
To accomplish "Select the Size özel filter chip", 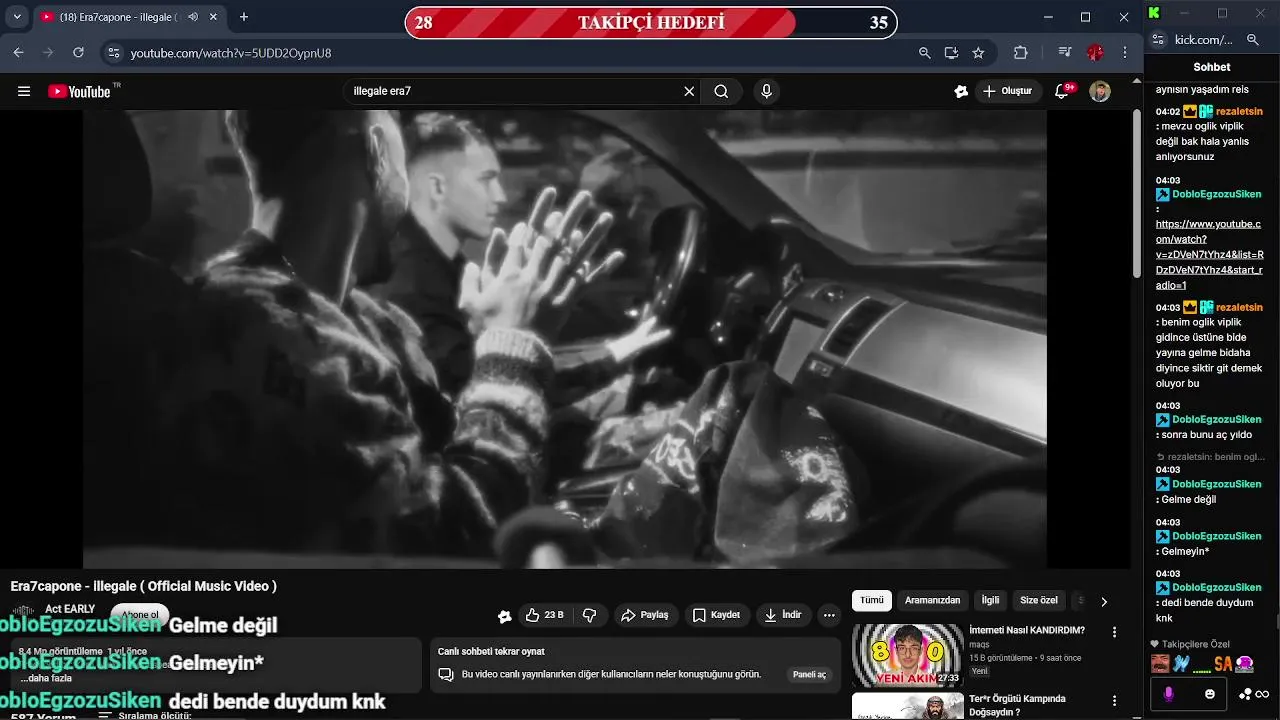I will coord(1038,600).
